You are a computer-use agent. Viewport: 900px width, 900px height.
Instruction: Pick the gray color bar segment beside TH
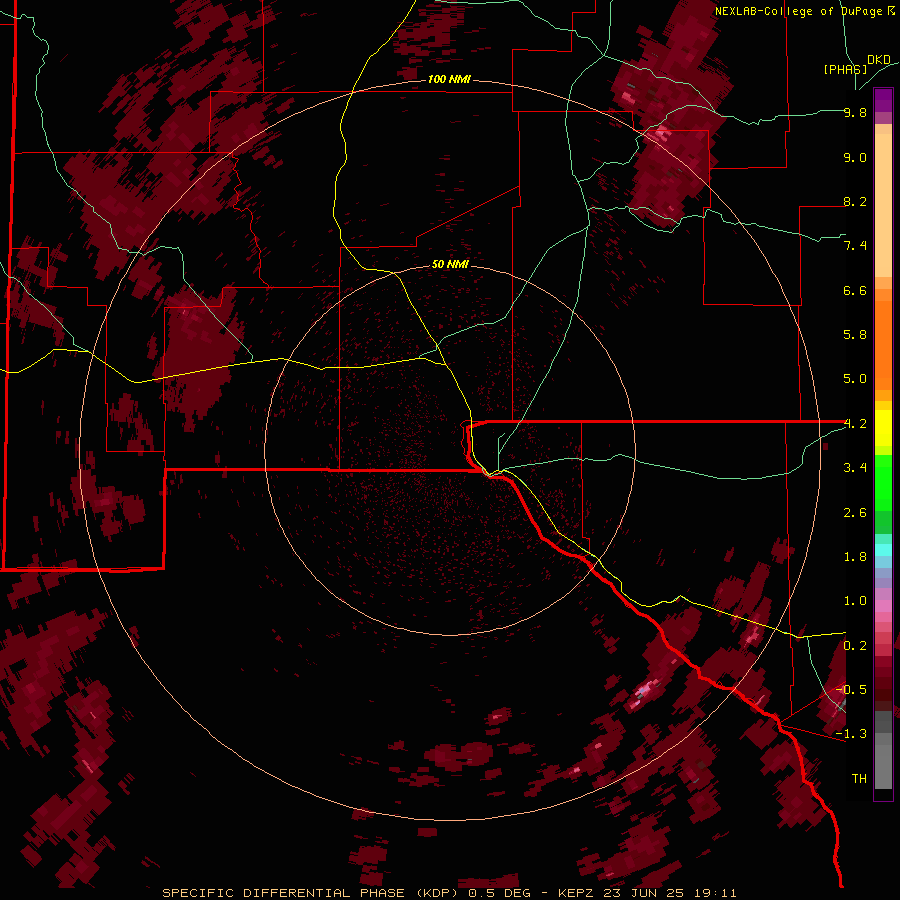click(883, 766)
